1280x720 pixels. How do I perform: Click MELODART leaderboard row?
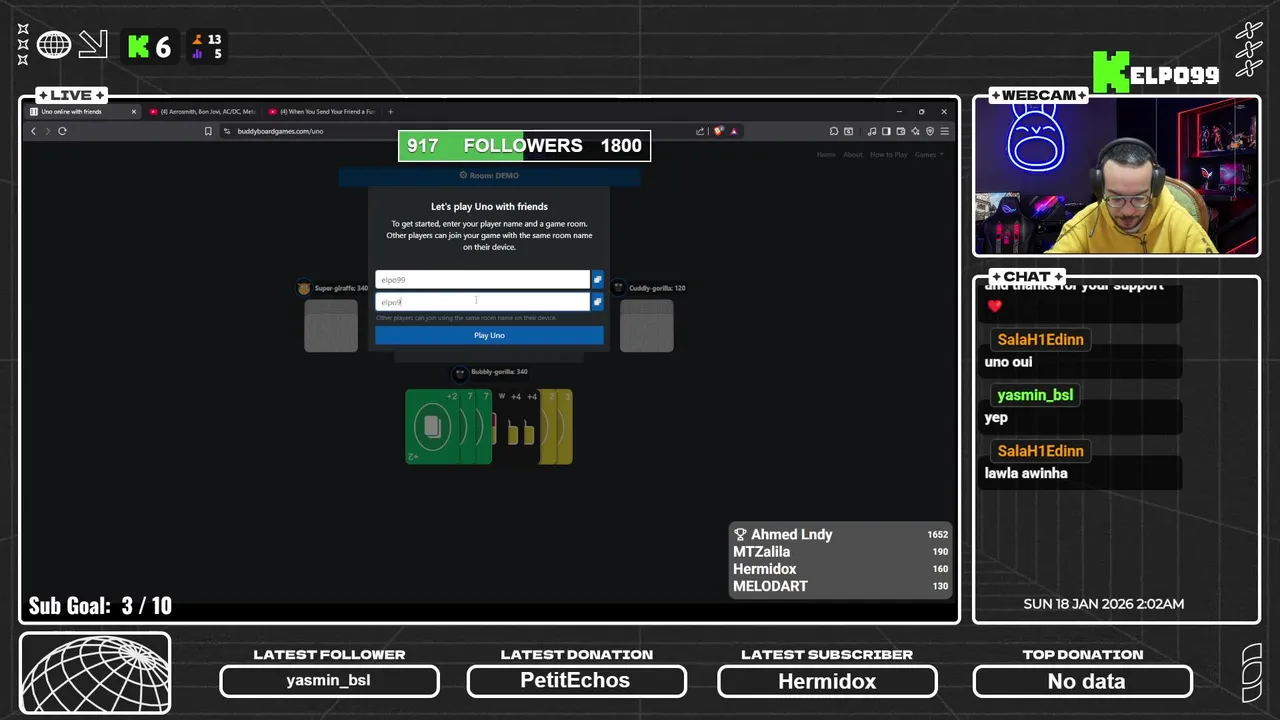pos(840,586)
